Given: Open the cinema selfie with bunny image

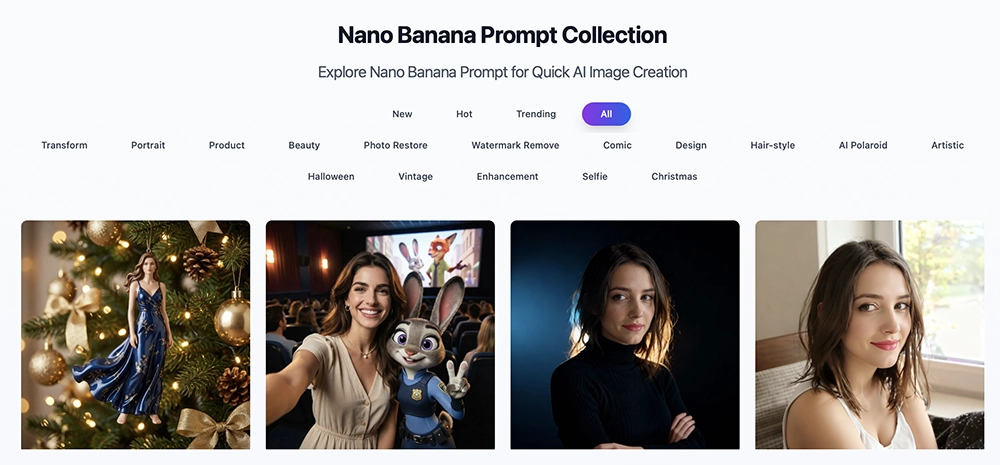Looking at the screenshot, I should 380,335.
